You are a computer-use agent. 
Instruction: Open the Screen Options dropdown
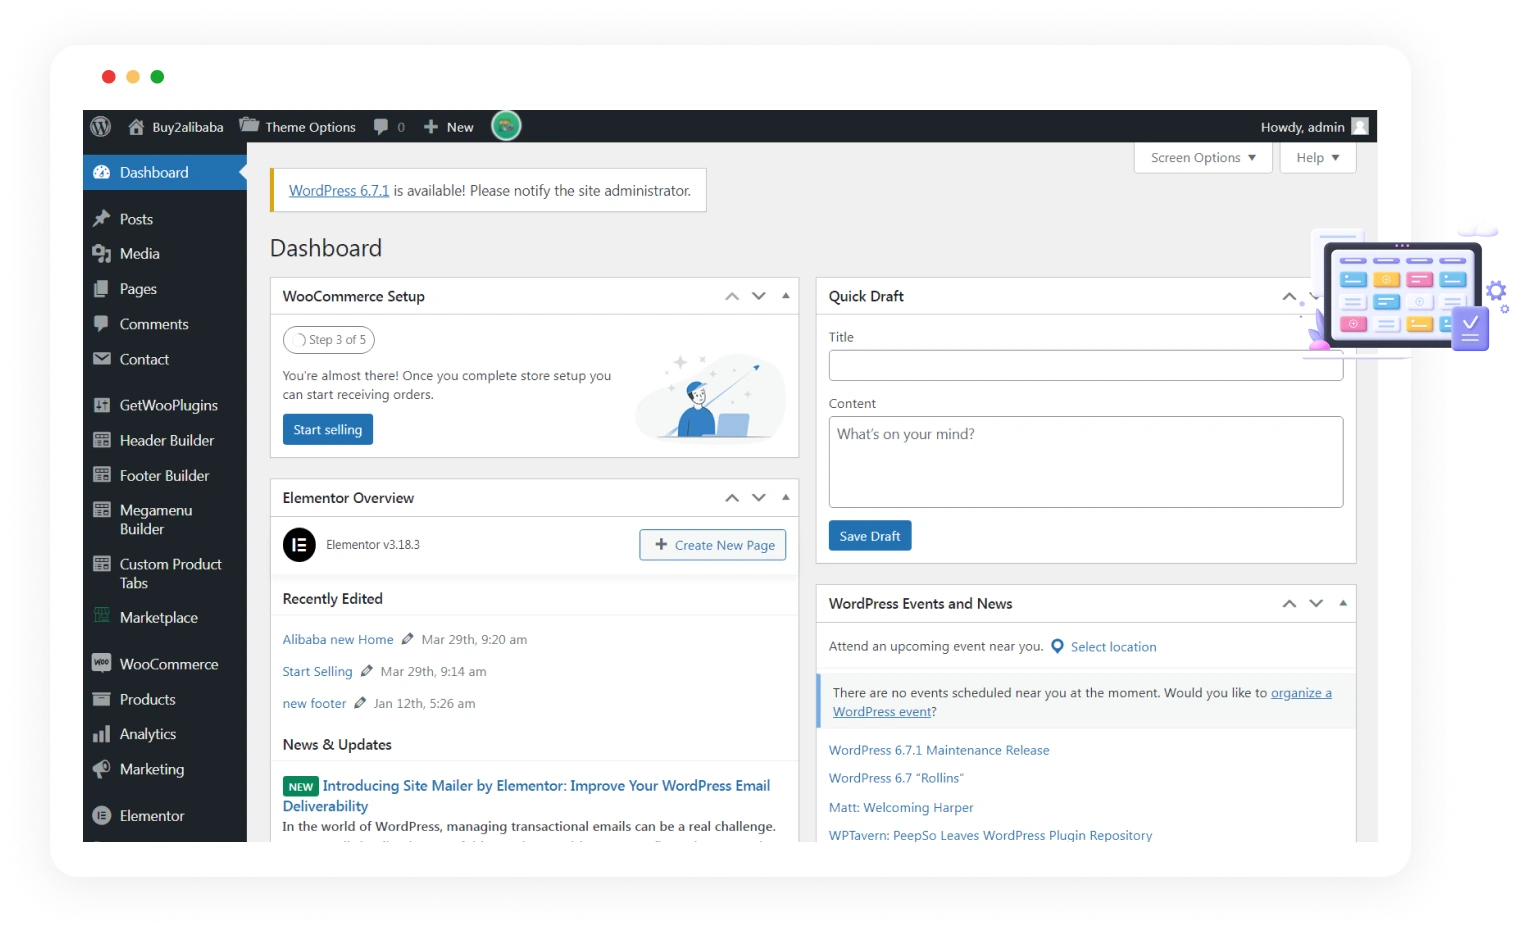pos(1203,158)
